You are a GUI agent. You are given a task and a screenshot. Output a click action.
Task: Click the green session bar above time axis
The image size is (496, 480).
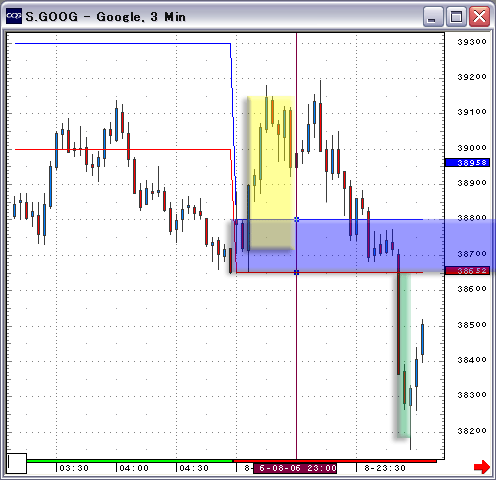pos(129,461)
